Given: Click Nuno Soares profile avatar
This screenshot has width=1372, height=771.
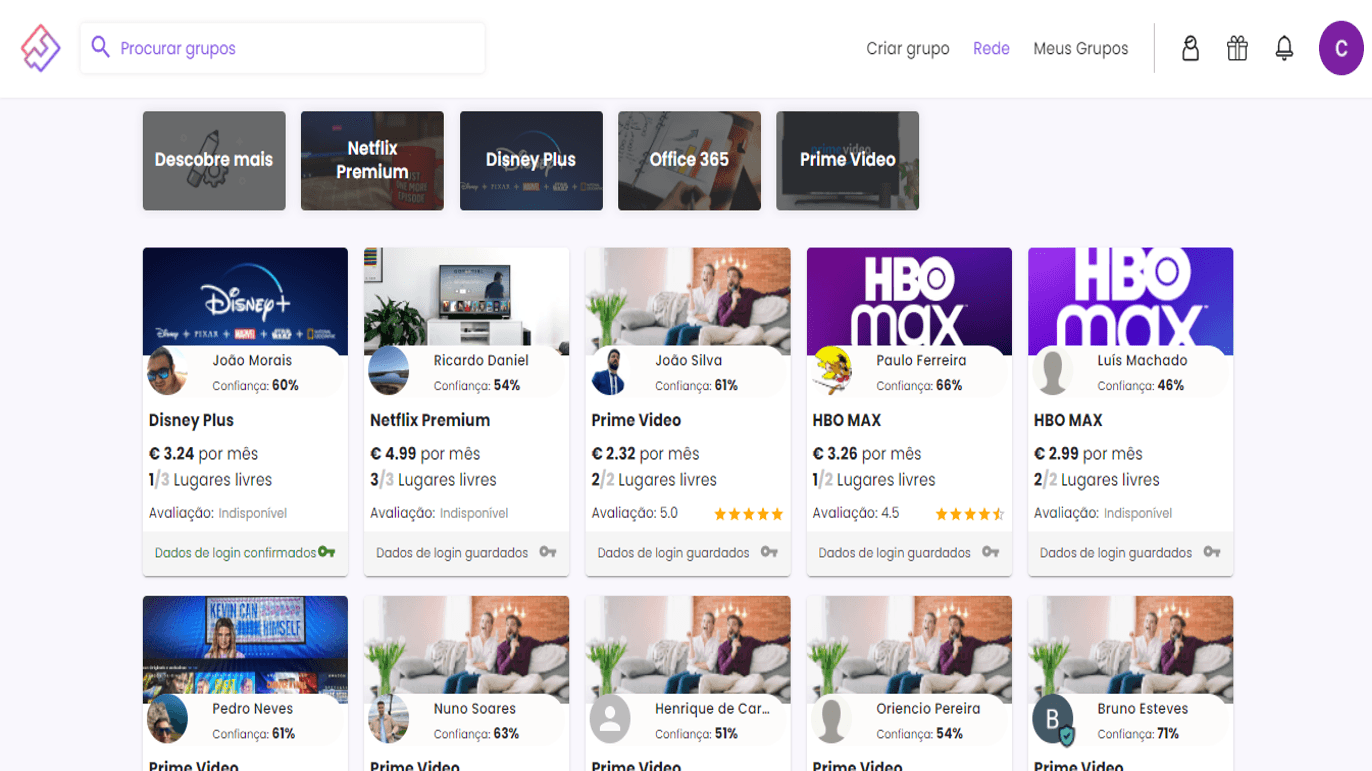Looking at the screenshot, I should click(x=388, y=719).
